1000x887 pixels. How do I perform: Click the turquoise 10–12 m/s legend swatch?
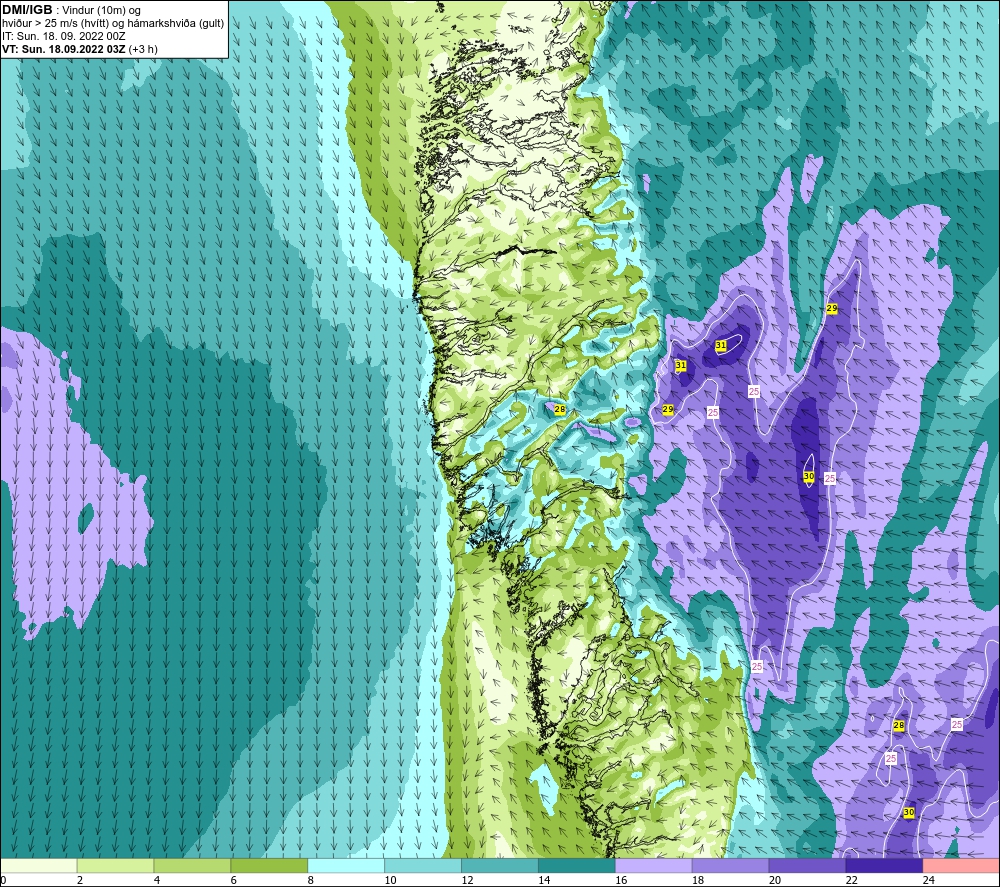423,865
